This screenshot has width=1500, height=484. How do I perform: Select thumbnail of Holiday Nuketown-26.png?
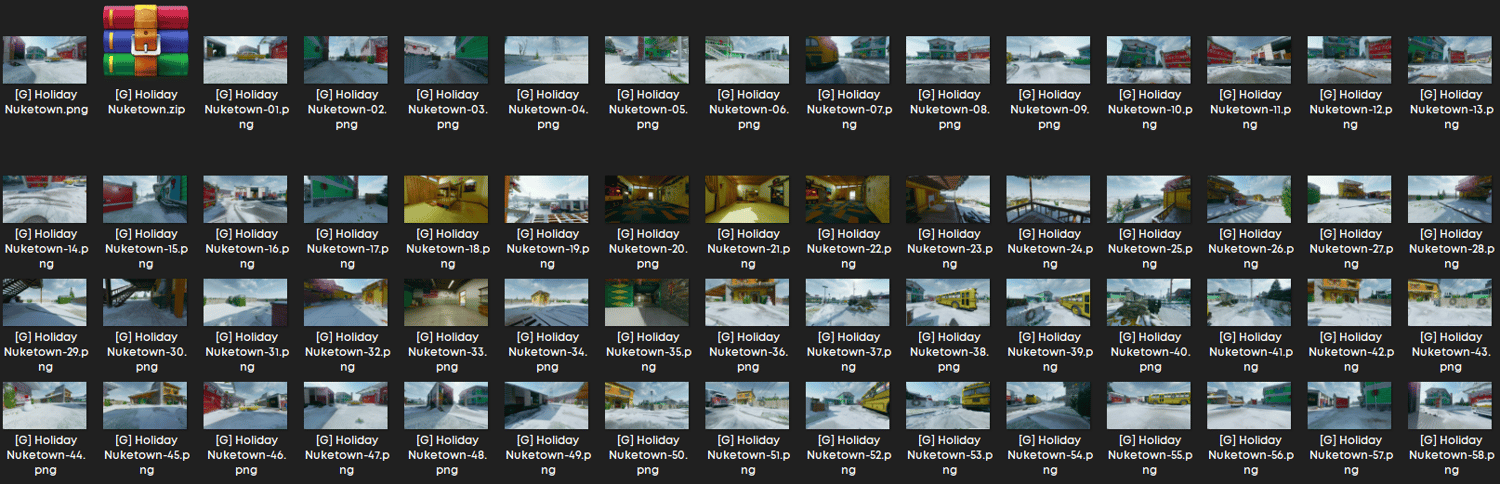(1249, 199)
